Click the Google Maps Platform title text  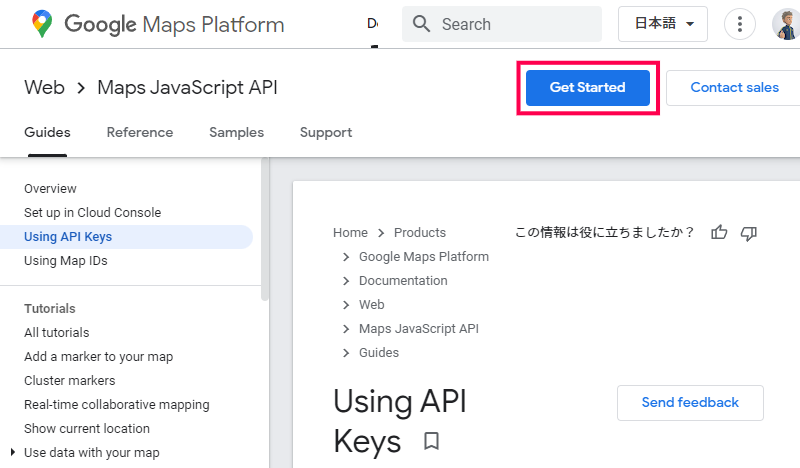[x=174, y=24]
